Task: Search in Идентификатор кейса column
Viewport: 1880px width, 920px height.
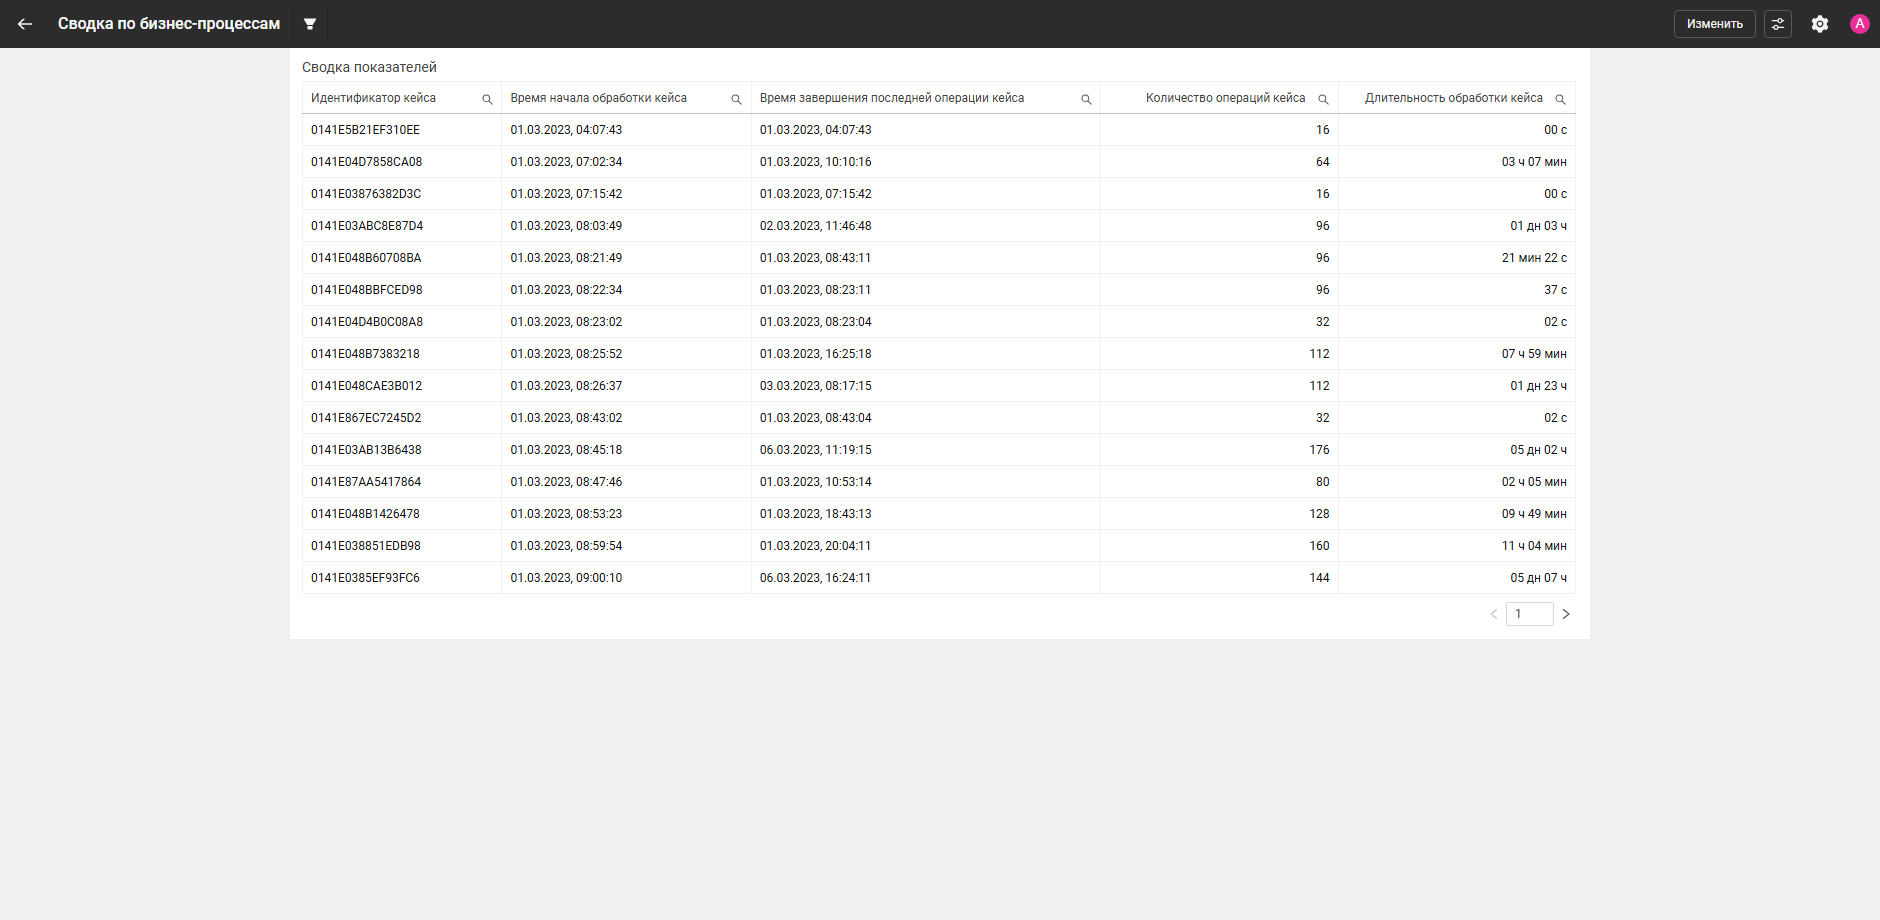Action: pos(488,99)
